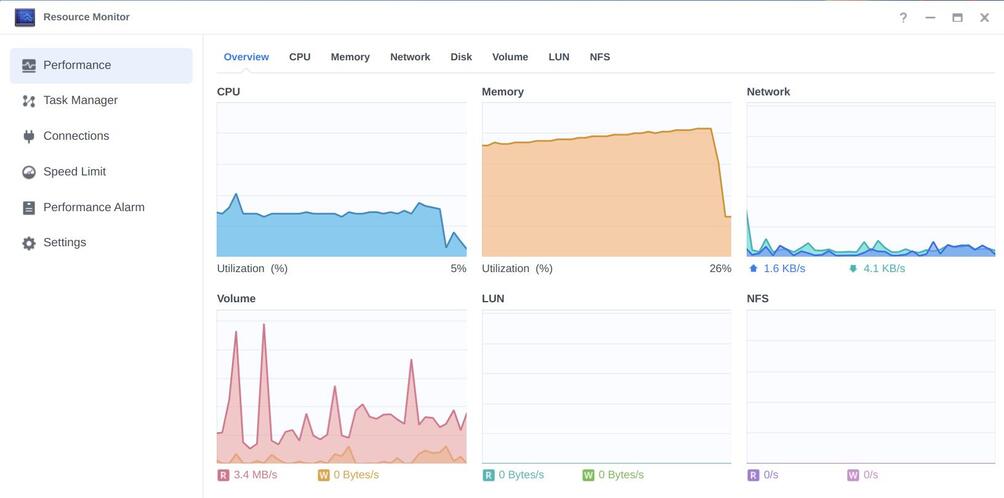
Task: Maximize the Resource Monitor window
Action: (x=957, y=18)
